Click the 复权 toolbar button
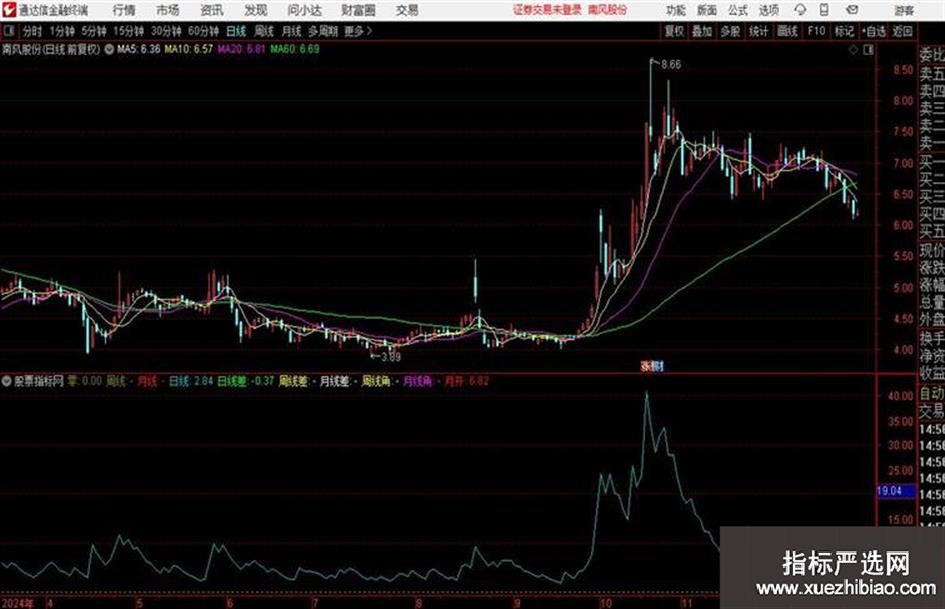Viewport: 945px width, 609px height. [x=674, y=31]
